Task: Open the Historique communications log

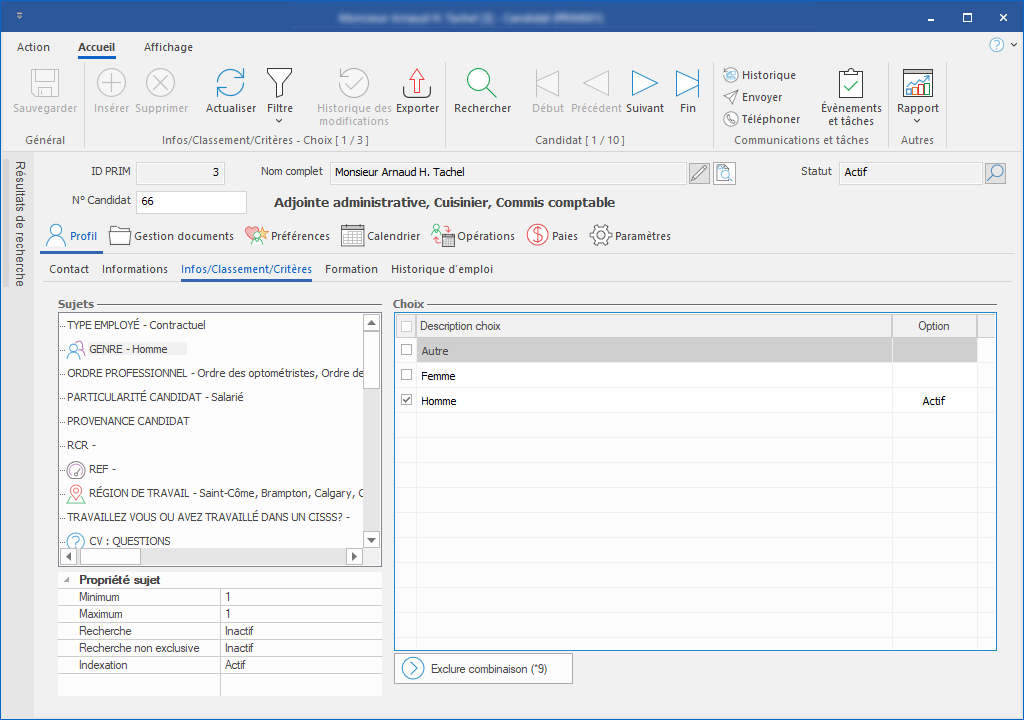Action: (759, 75)
